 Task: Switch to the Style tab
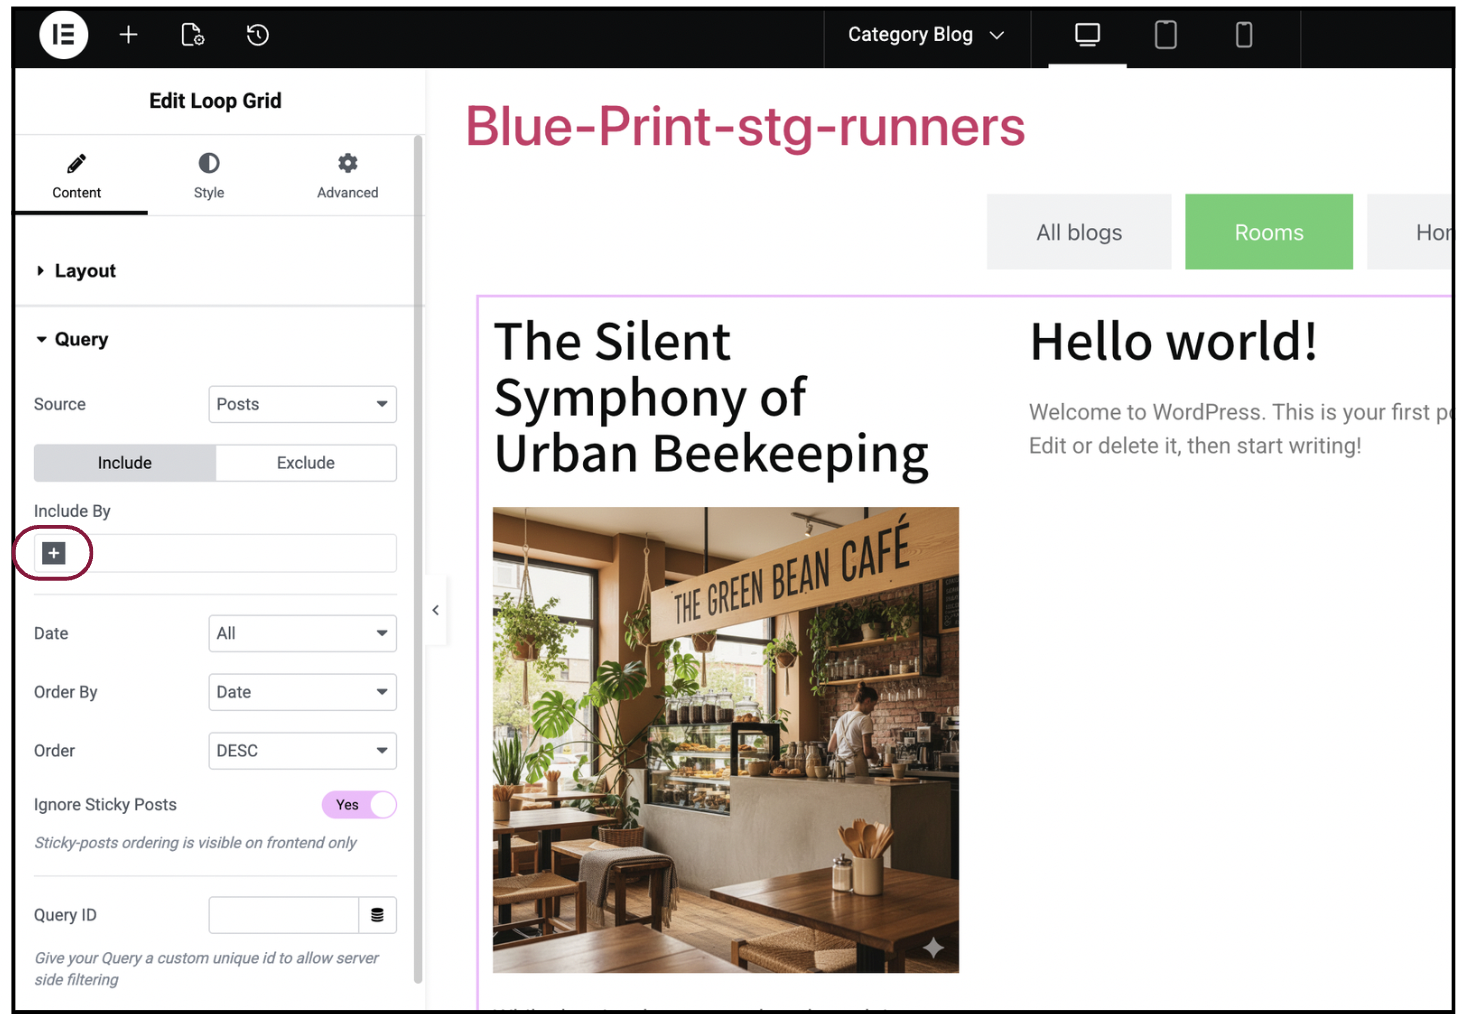coord(209,175)
